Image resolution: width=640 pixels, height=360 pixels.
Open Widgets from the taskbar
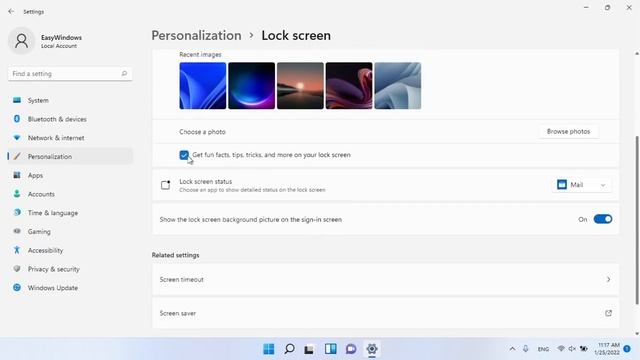click(330, 349)
